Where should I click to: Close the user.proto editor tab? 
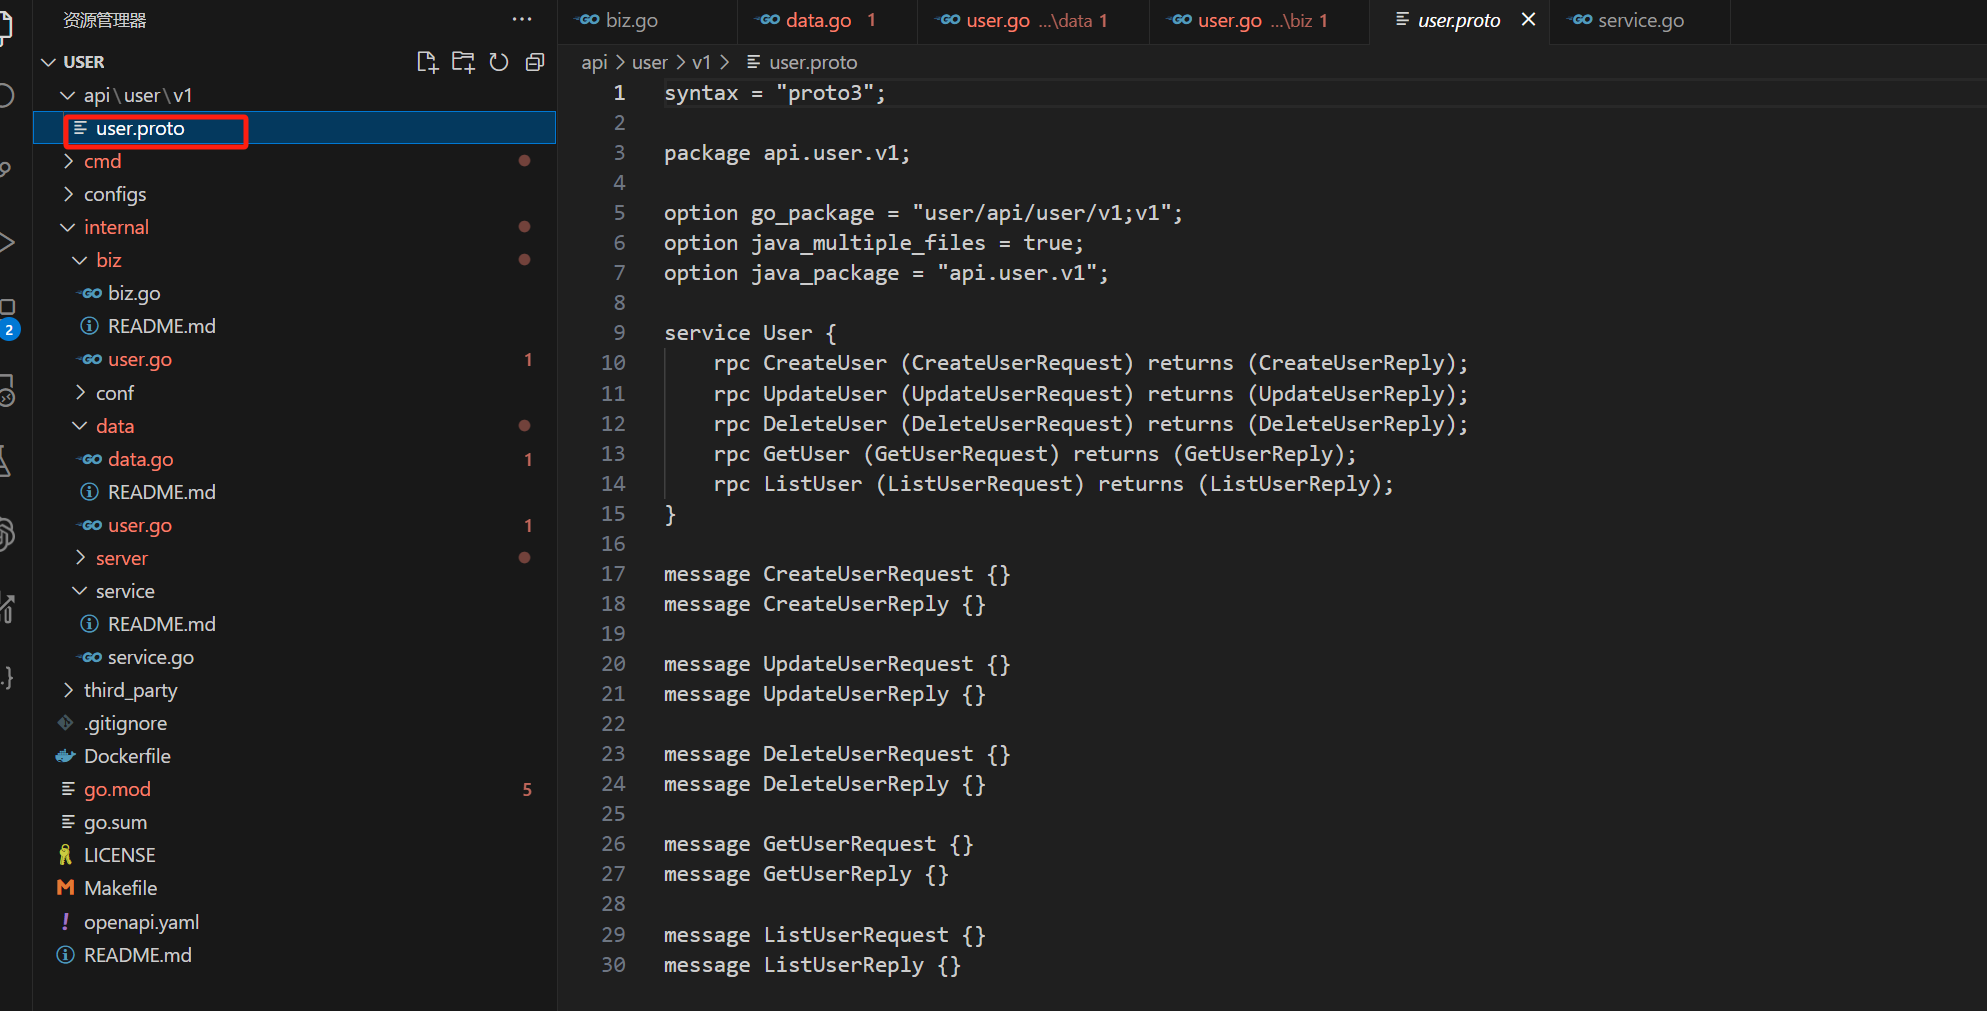(x=1528, y=19)
